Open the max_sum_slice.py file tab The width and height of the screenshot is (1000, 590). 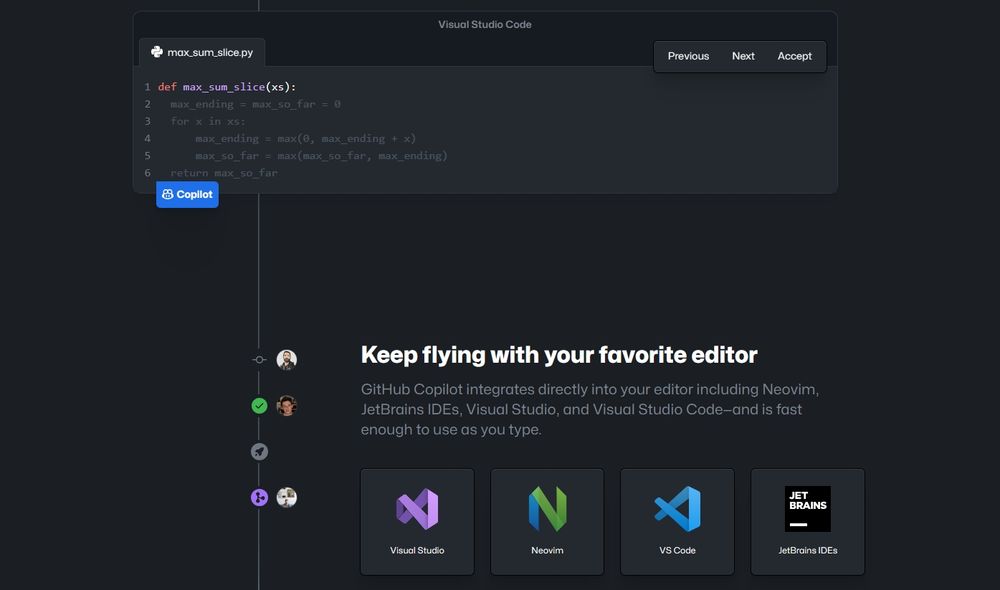coord(202,52)
